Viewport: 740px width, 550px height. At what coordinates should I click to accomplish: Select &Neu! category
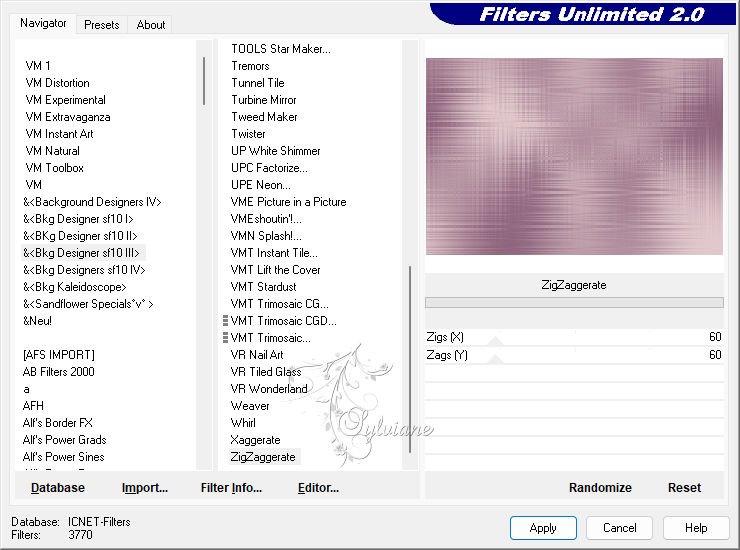pos(37,321)
